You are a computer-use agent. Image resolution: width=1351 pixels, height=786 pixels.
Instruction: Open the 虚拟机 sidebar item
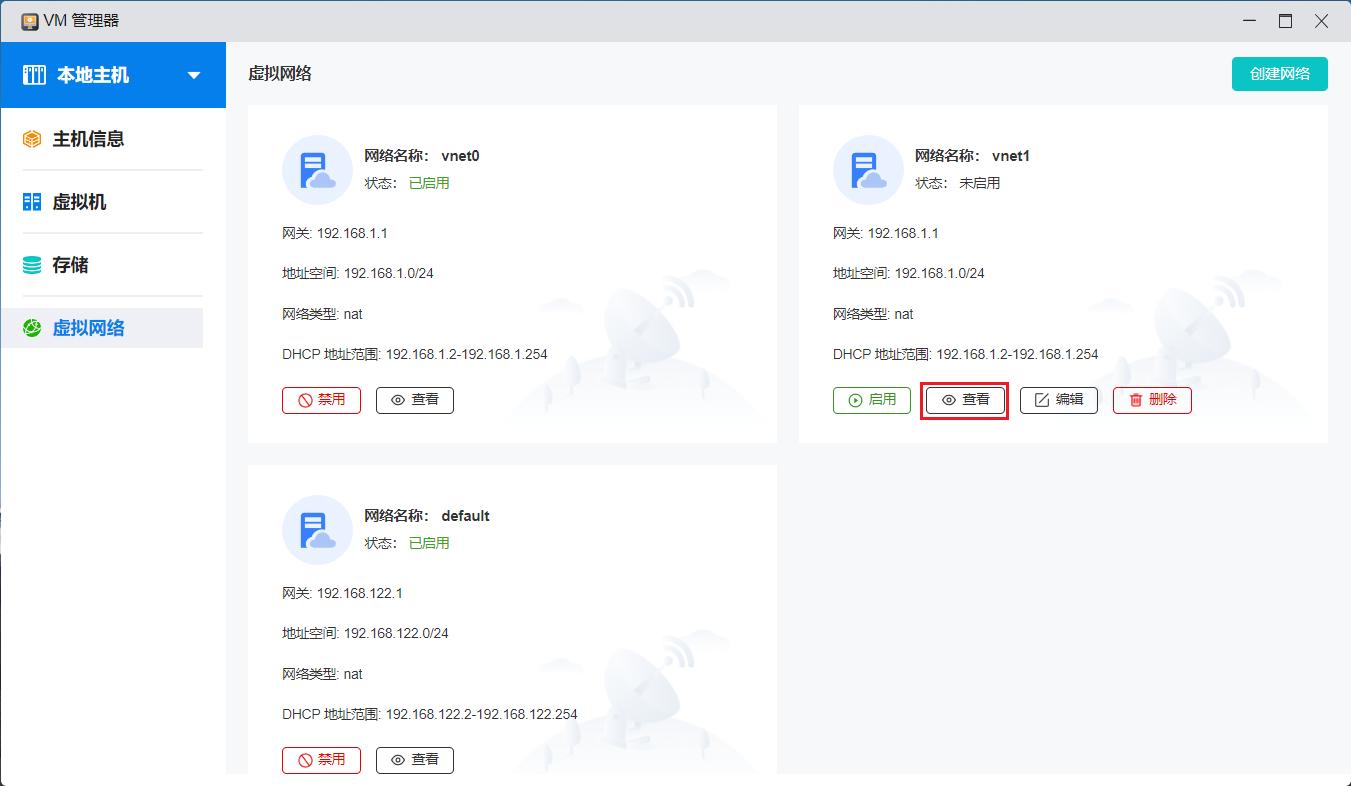pyautogui.click(x=112, y=202)
